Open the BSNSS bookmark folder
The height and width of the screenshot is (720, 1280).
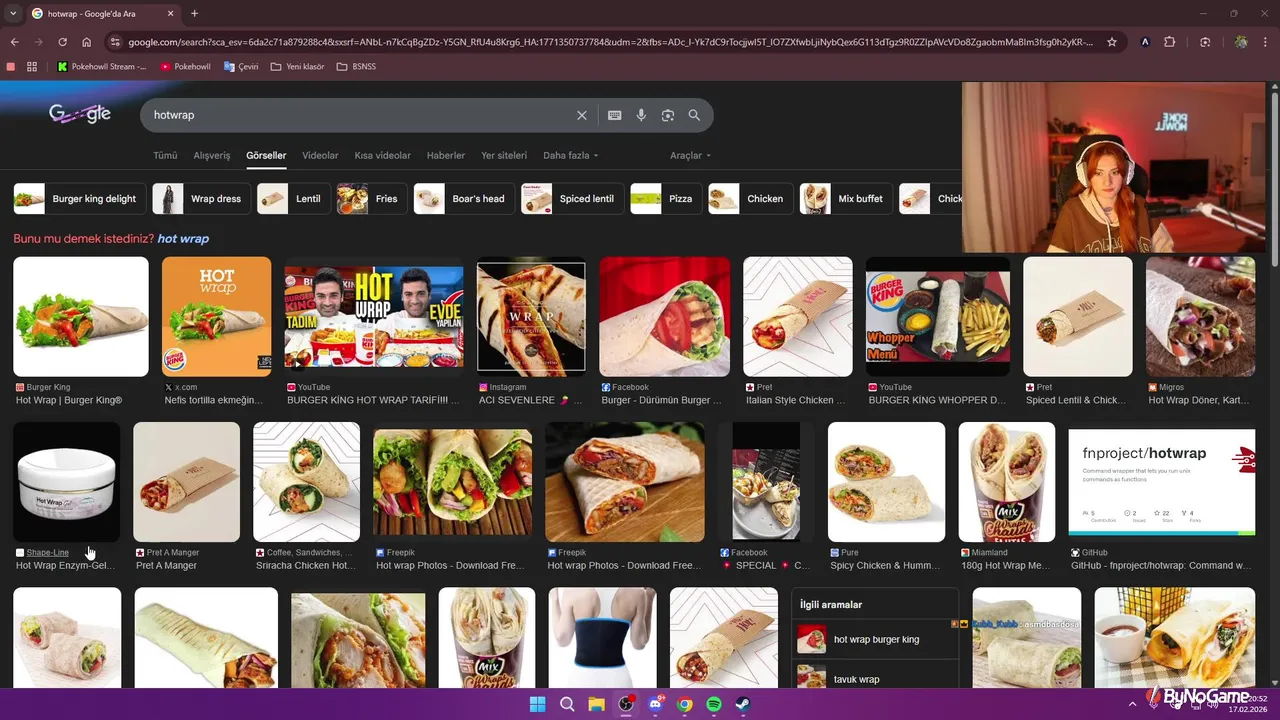click(x=356, y=67)
